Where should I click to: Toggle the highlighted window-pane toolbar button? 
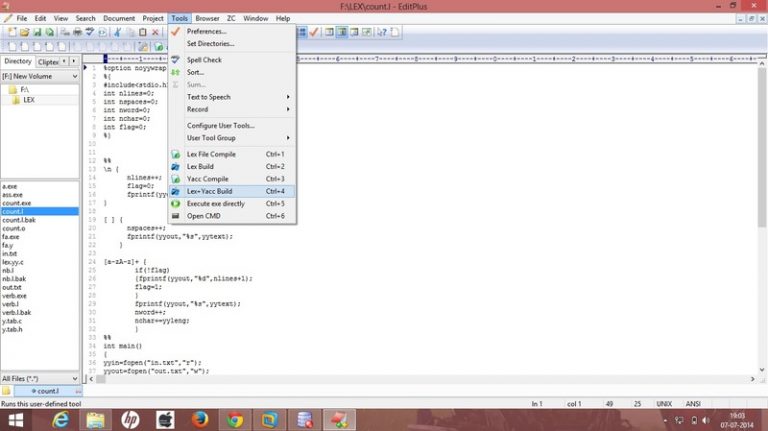click(x=342, y=32)
